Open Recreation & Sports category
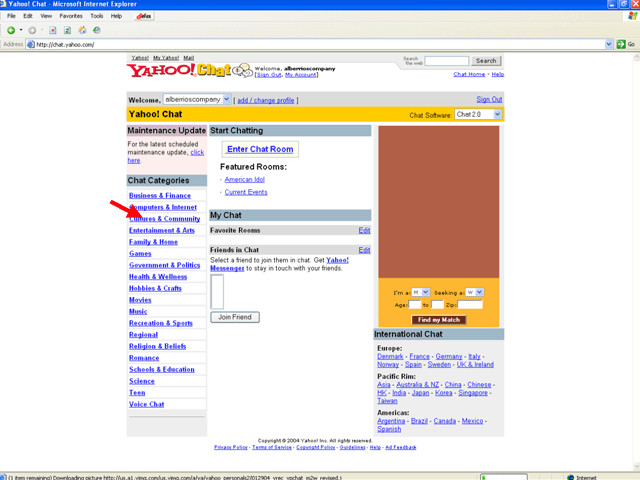Viewport: 640px width, 480px height. coord(161,323)
